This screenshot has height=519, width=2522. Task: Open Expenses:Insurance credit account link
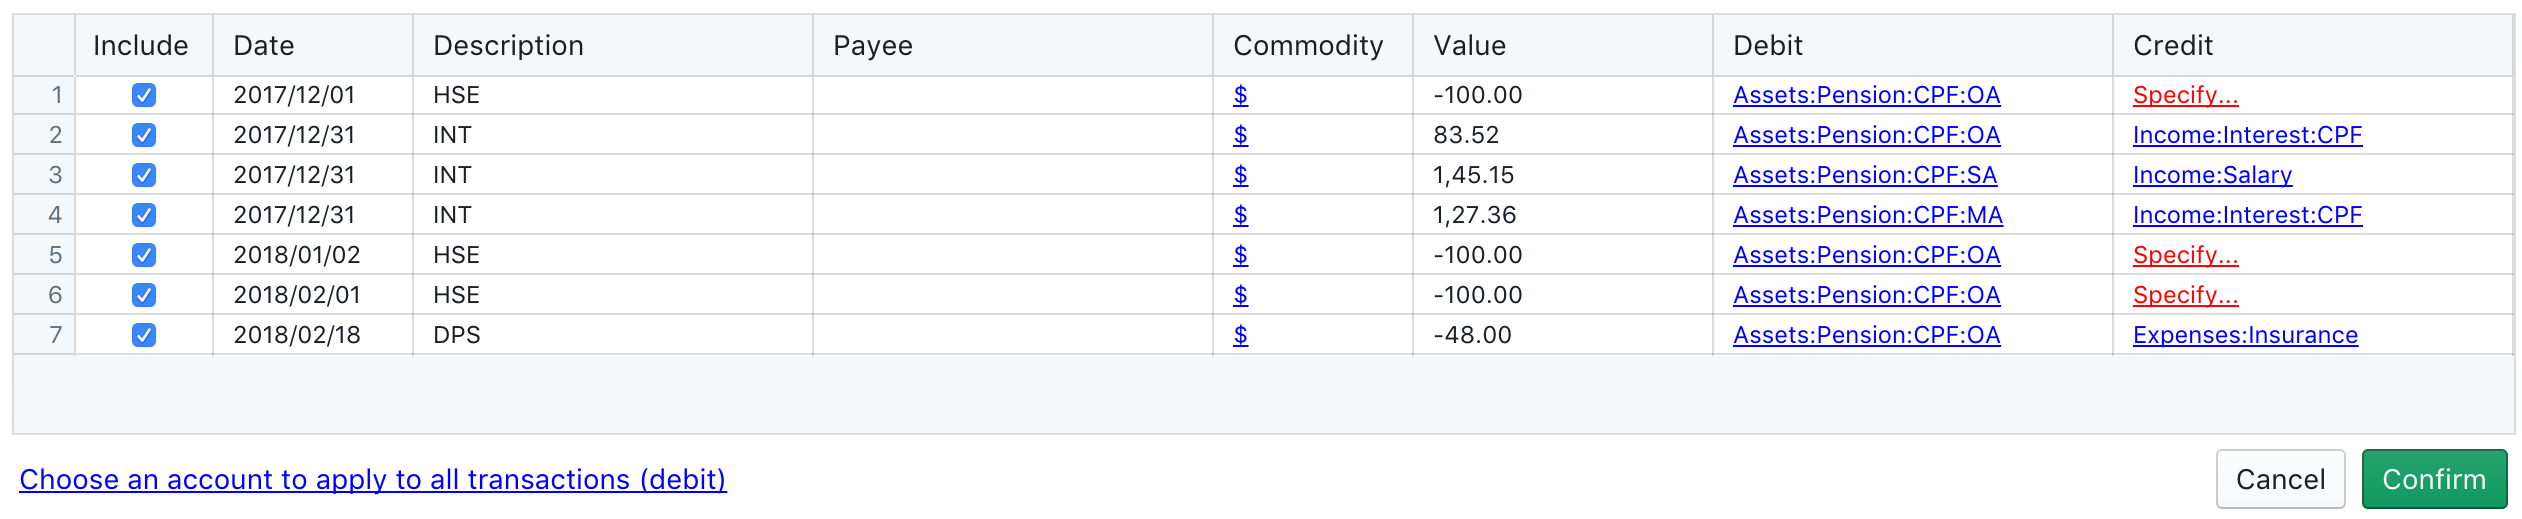tap(2245, 335)
